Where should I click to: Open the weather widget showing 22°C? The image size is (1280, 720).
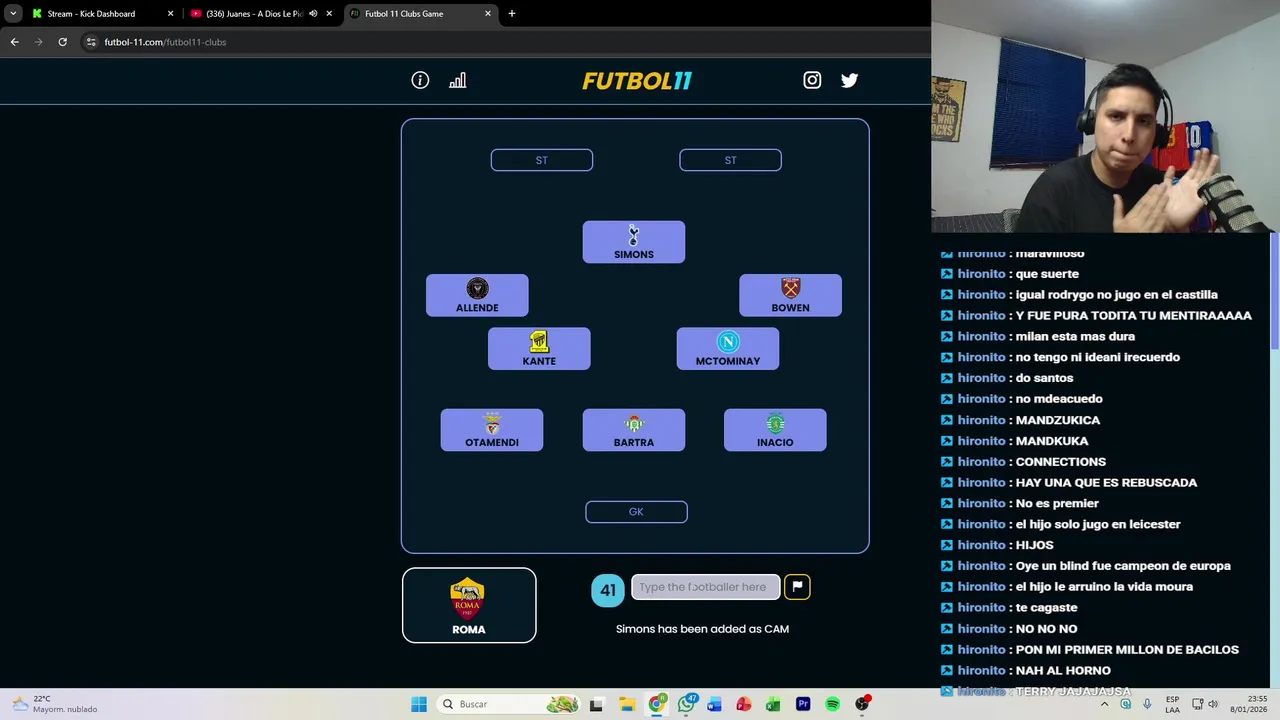[x=54, y=704]
